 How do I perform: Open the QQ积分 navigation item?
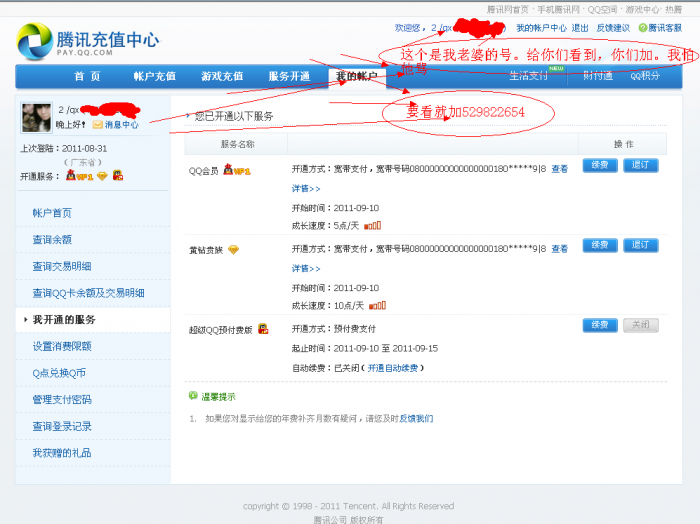pos(645,76)
